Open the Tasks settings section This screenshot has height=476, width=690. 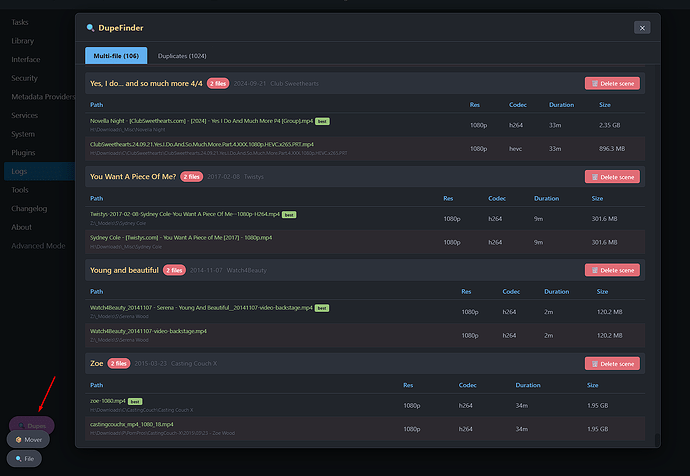(20, 22)
